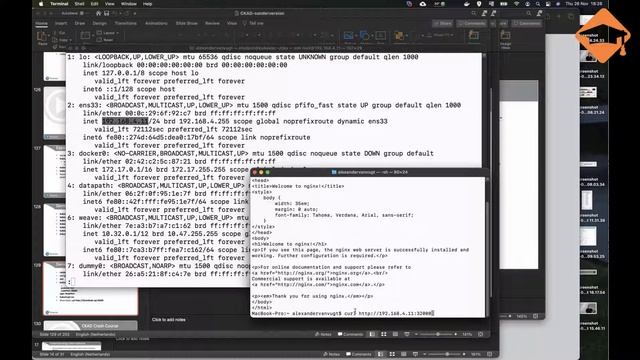Select slide 128 thumbnail in slide panel
Image resolution: width=640 pixels, height=360 pixels.
55,230
